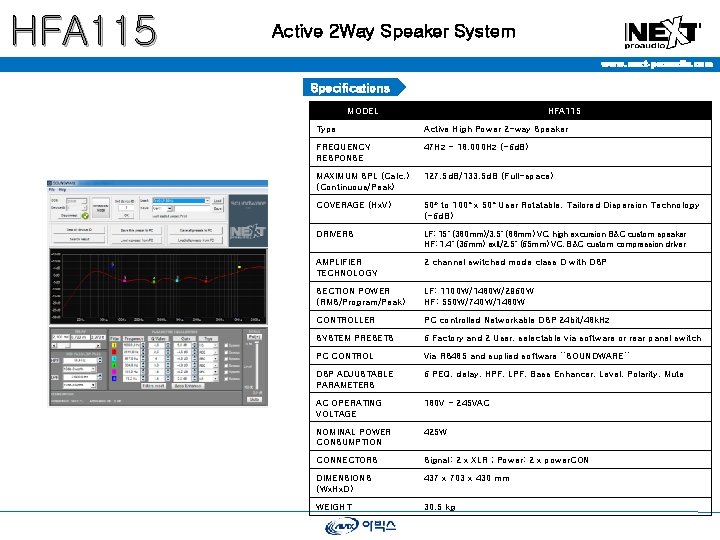Click the yellow filter 1 color swatch
Viewport: 720px width, 540px height.
(114, 345)
